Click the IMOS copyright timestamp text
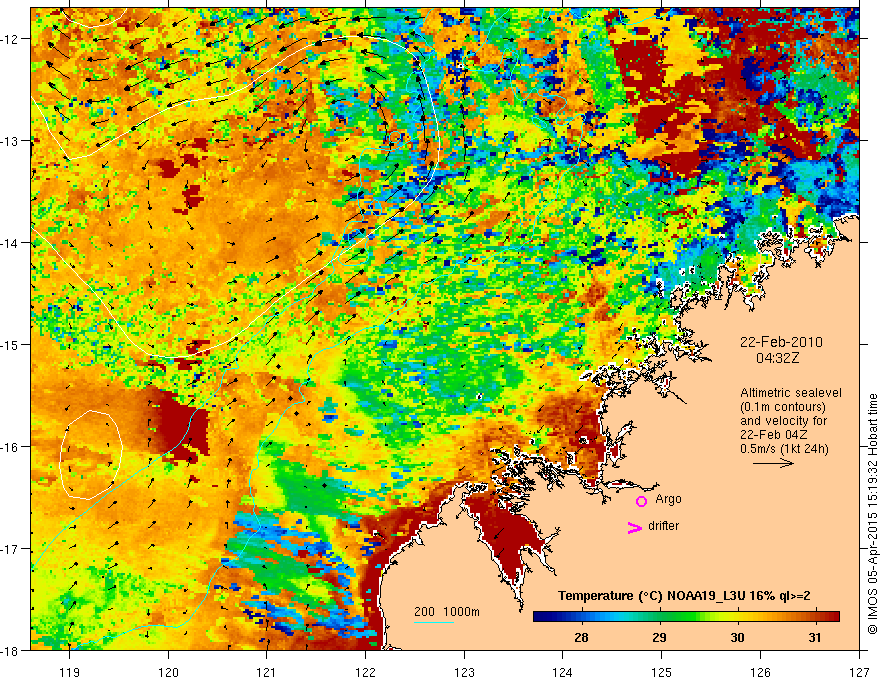 point(872,514)
